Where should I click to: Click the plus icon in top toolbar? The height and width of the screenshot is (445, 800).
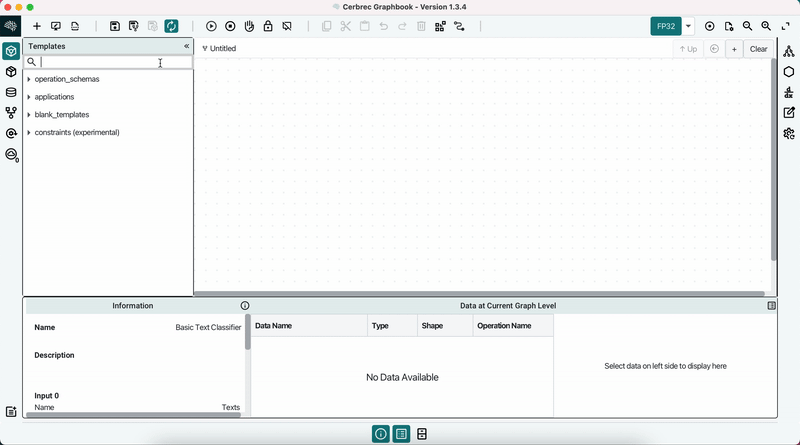(x=37, y=26)
